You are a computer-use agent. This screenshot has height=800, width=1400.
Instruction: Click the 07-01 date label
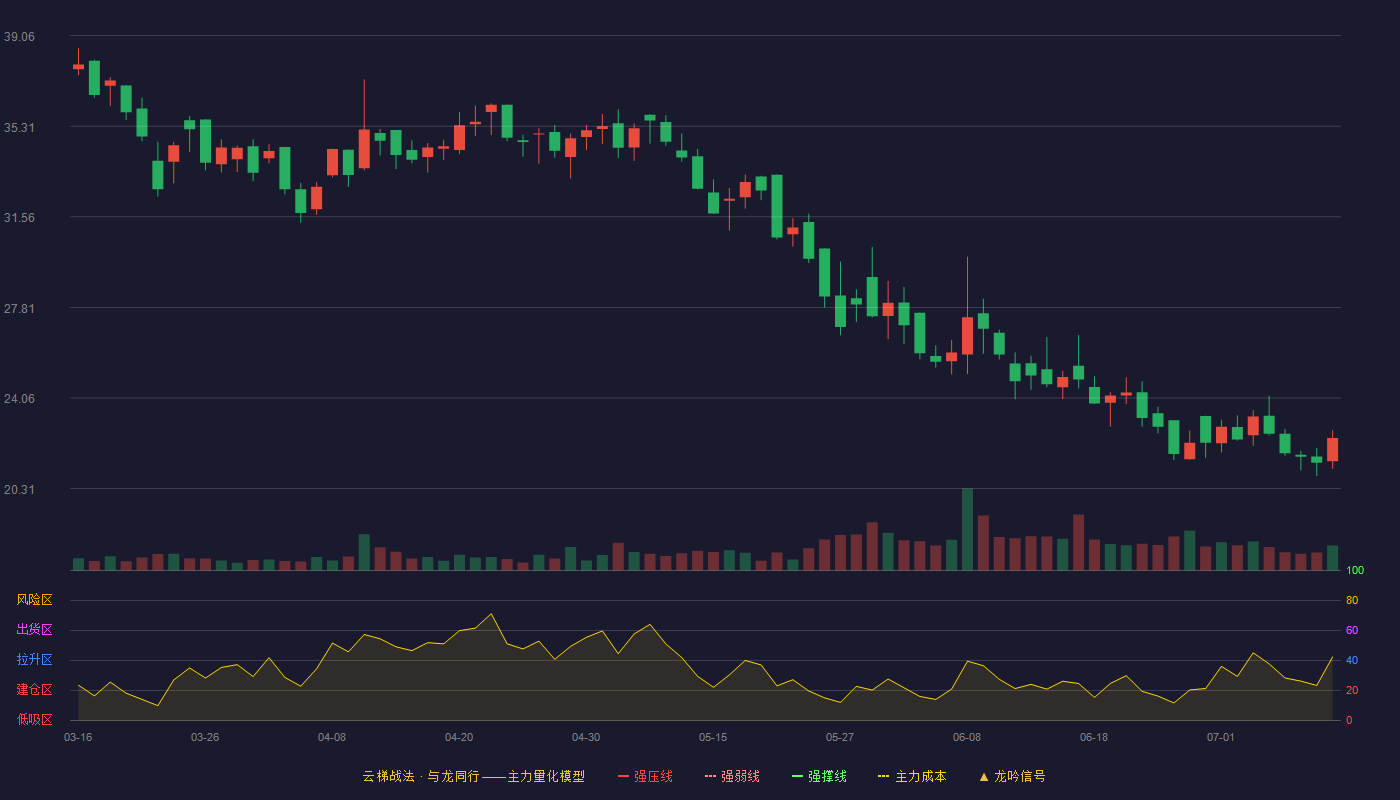click(x=1221, y=737)
